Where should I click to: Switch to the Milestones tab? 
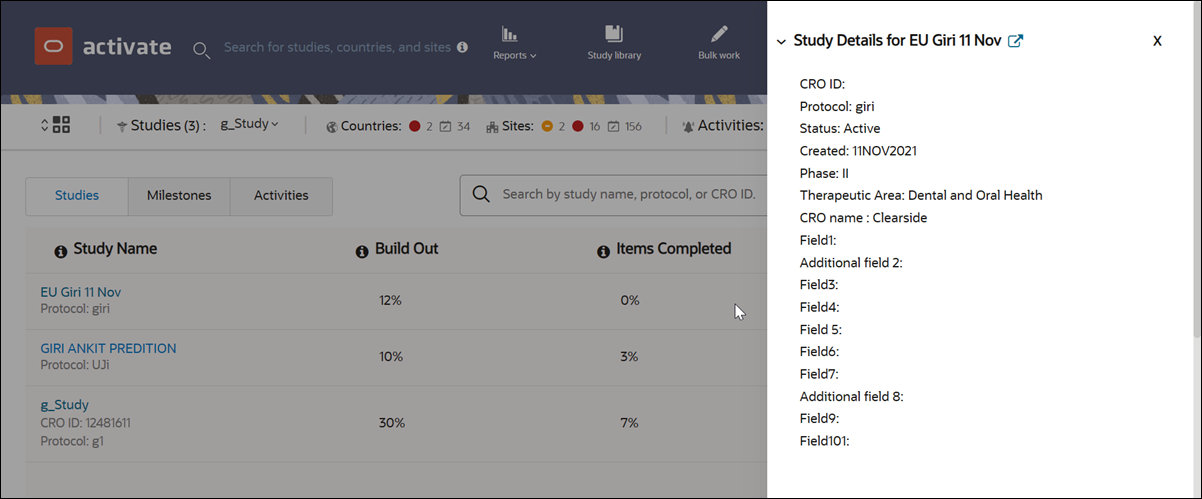(x=179, y=196)
